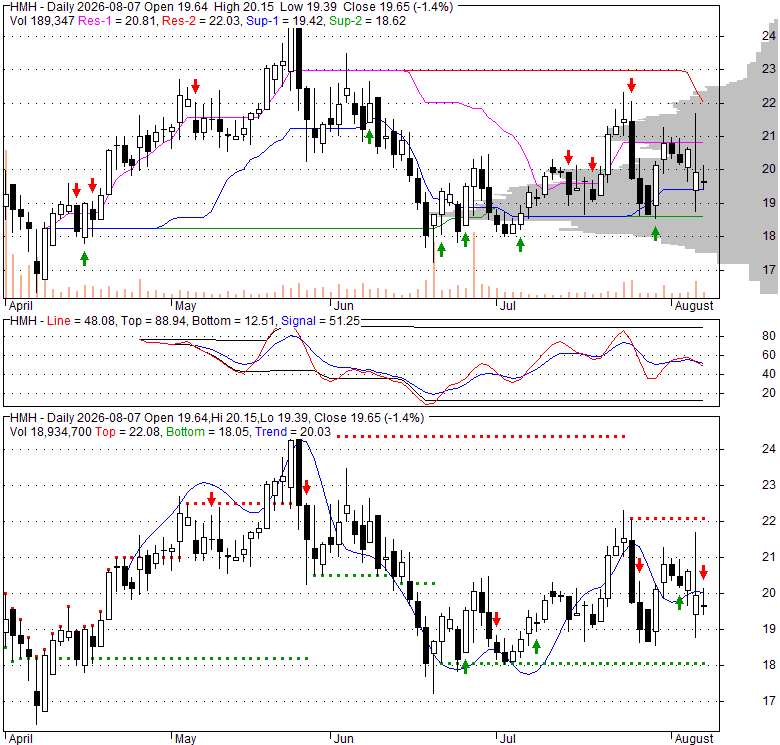
Task: Click the green buy arrow in August, bottom chart
Action: point(679,602)
